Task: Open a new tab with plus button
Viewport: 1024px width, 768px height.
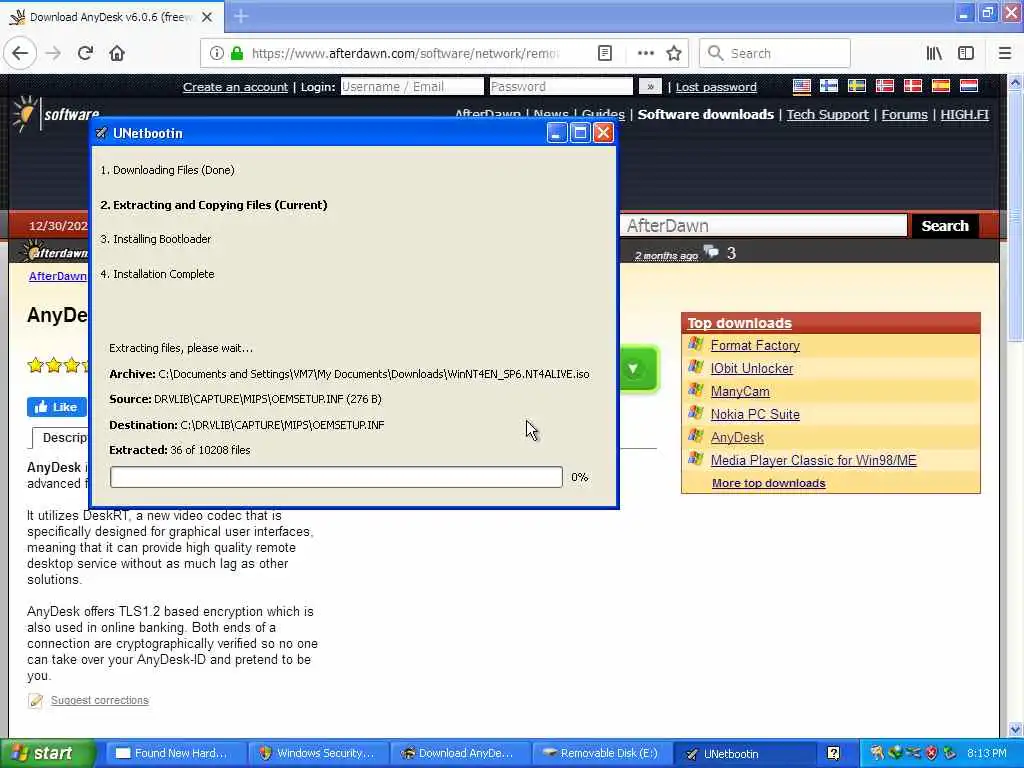Action: coord(240,16)
